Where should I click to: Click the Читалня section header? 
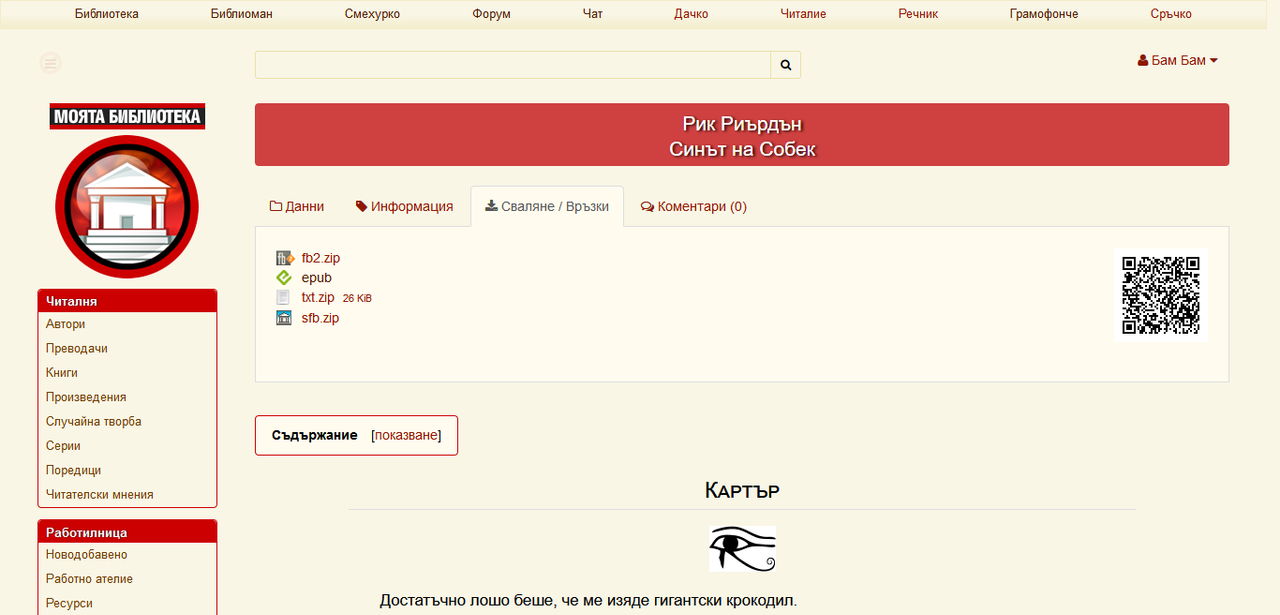[x=127, y=300]
